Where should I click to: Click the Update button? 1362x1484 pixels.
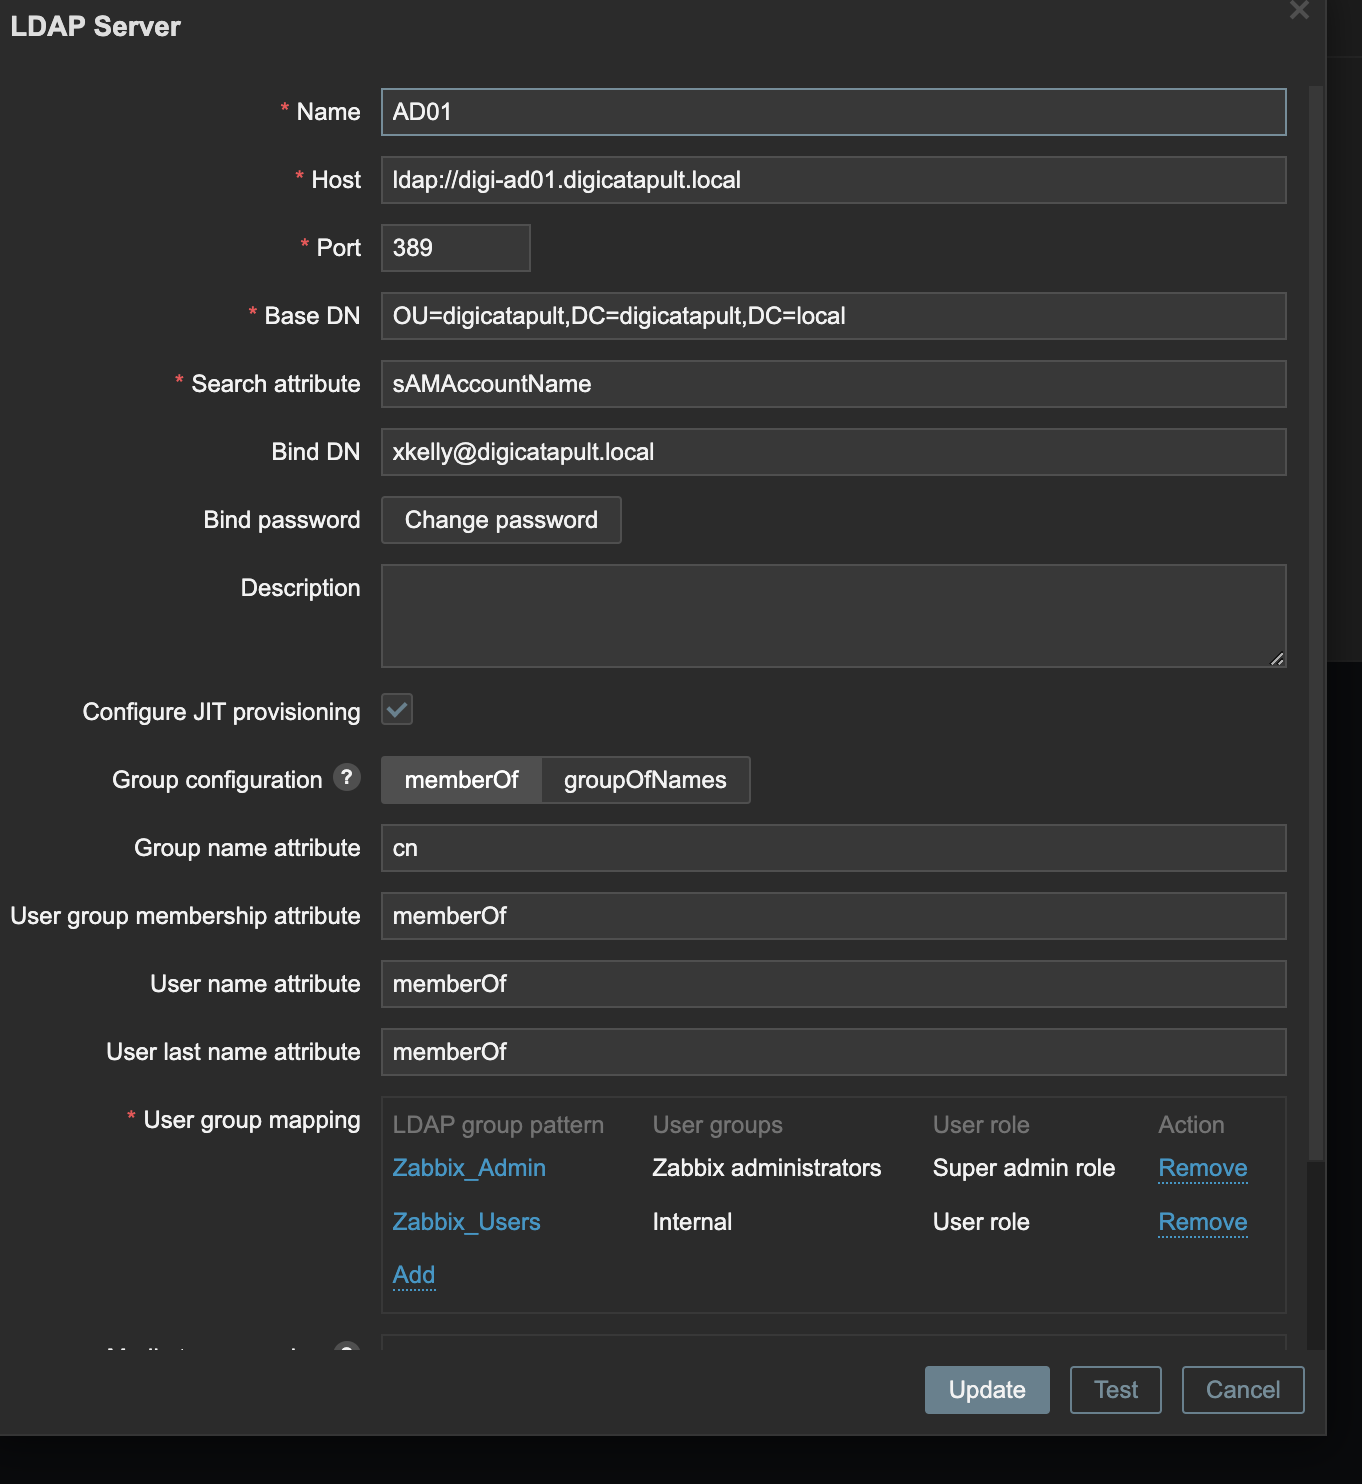986,1390
